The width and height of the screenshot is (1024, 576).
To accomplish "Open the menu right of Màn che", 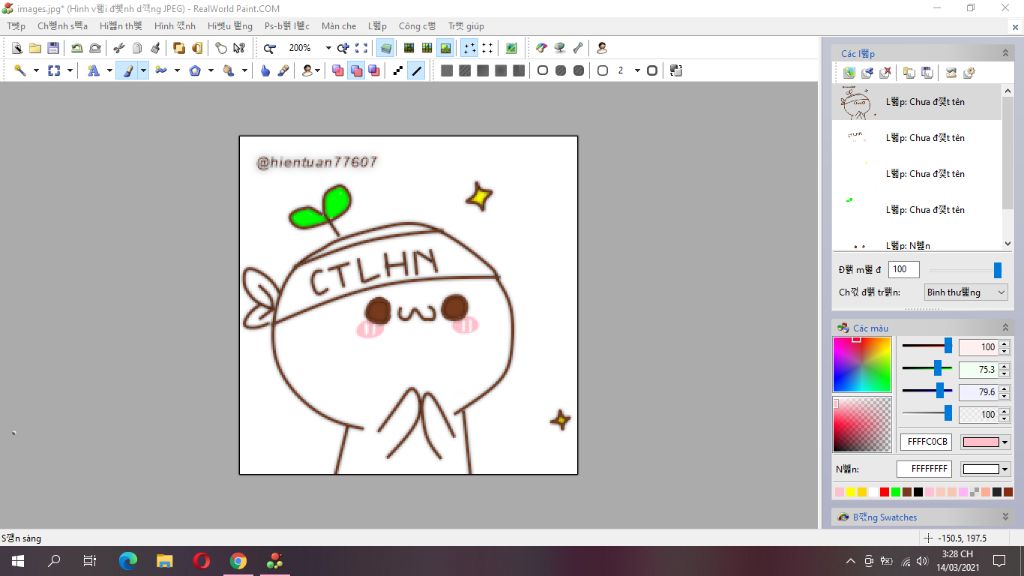I will tap(377, 26).
